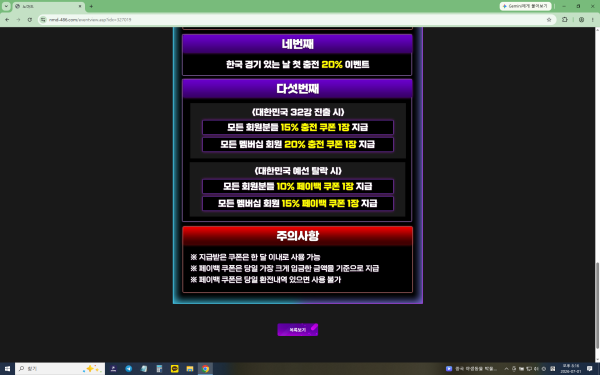Click the 대한민국 예선 탈락 시 heading
This screenshot has width=600, height=375.
click(298, 171)
